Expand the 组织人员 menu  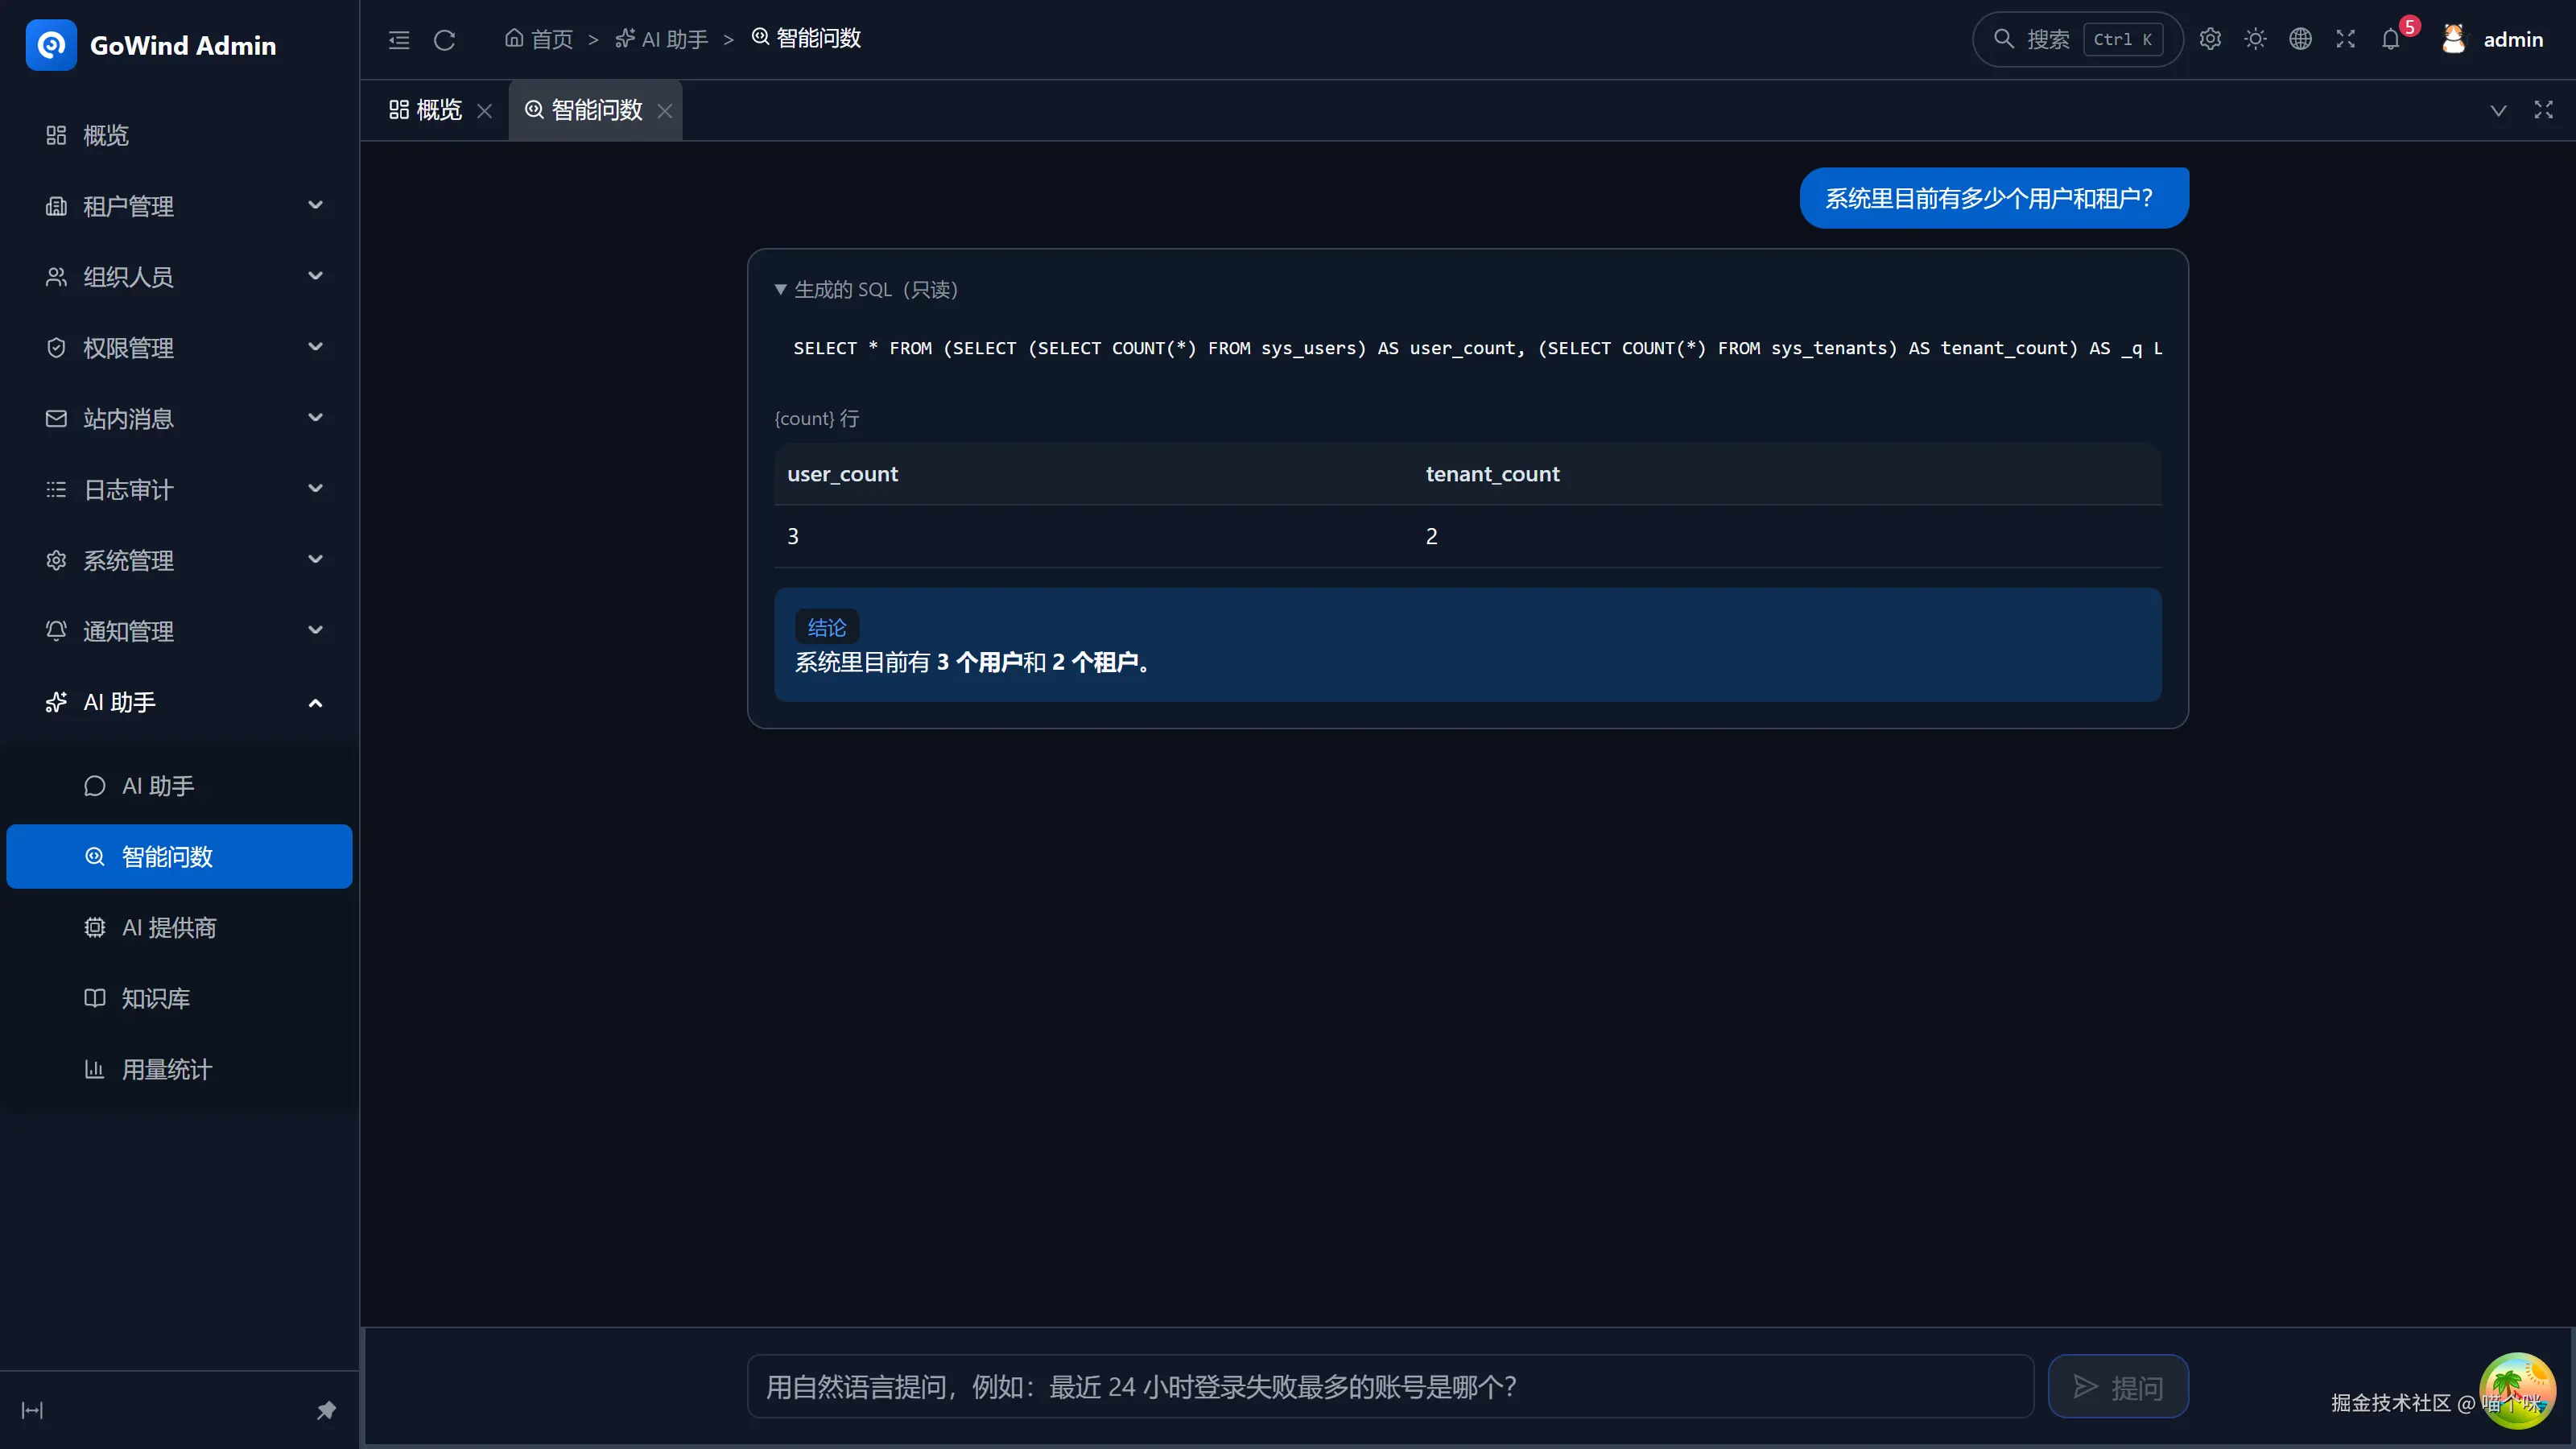(x=180, y=277)
